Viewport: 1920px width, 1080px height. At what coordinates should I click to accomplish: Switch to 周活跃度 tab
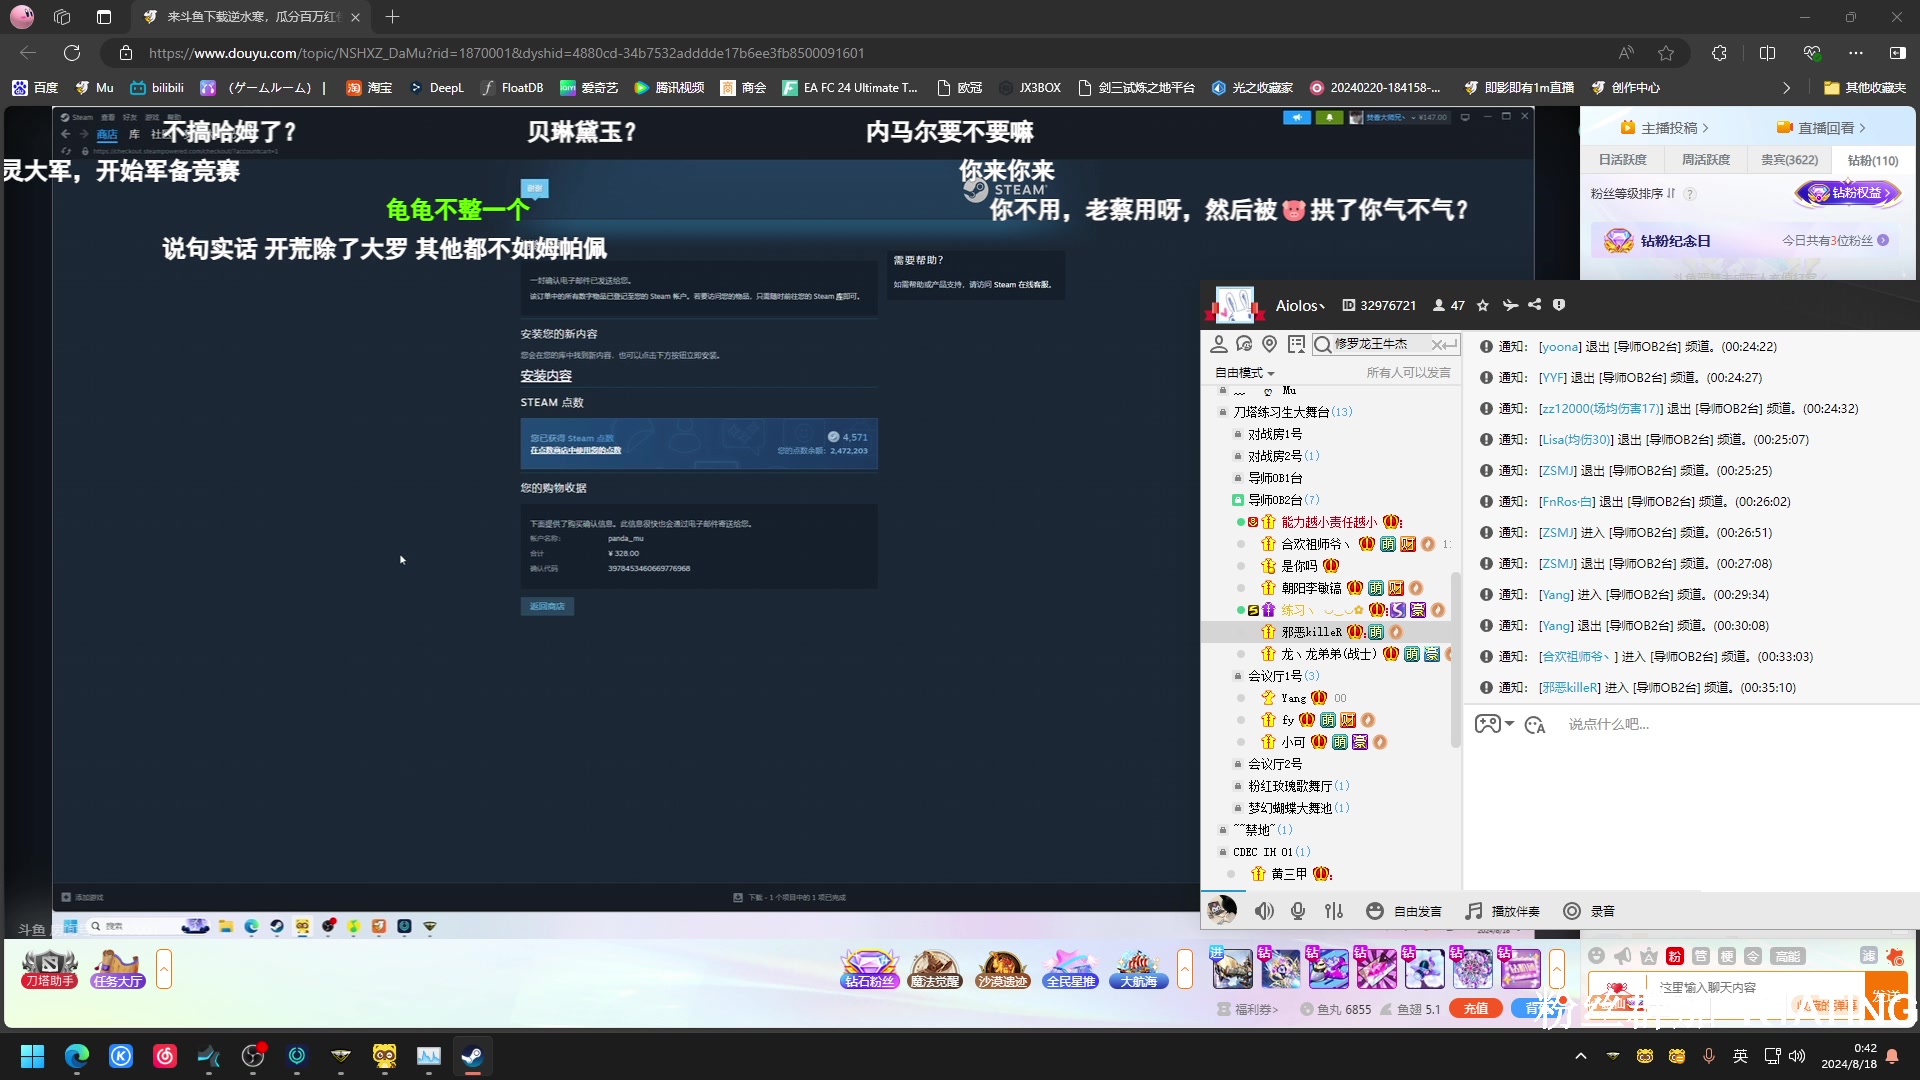click(x=1706, y=160)
